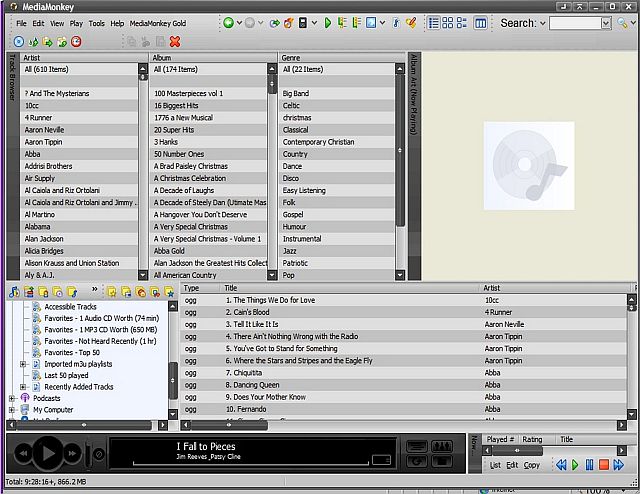640x494 pixels.
Task: Open the search box history dropdown
Action: (606, 23)
